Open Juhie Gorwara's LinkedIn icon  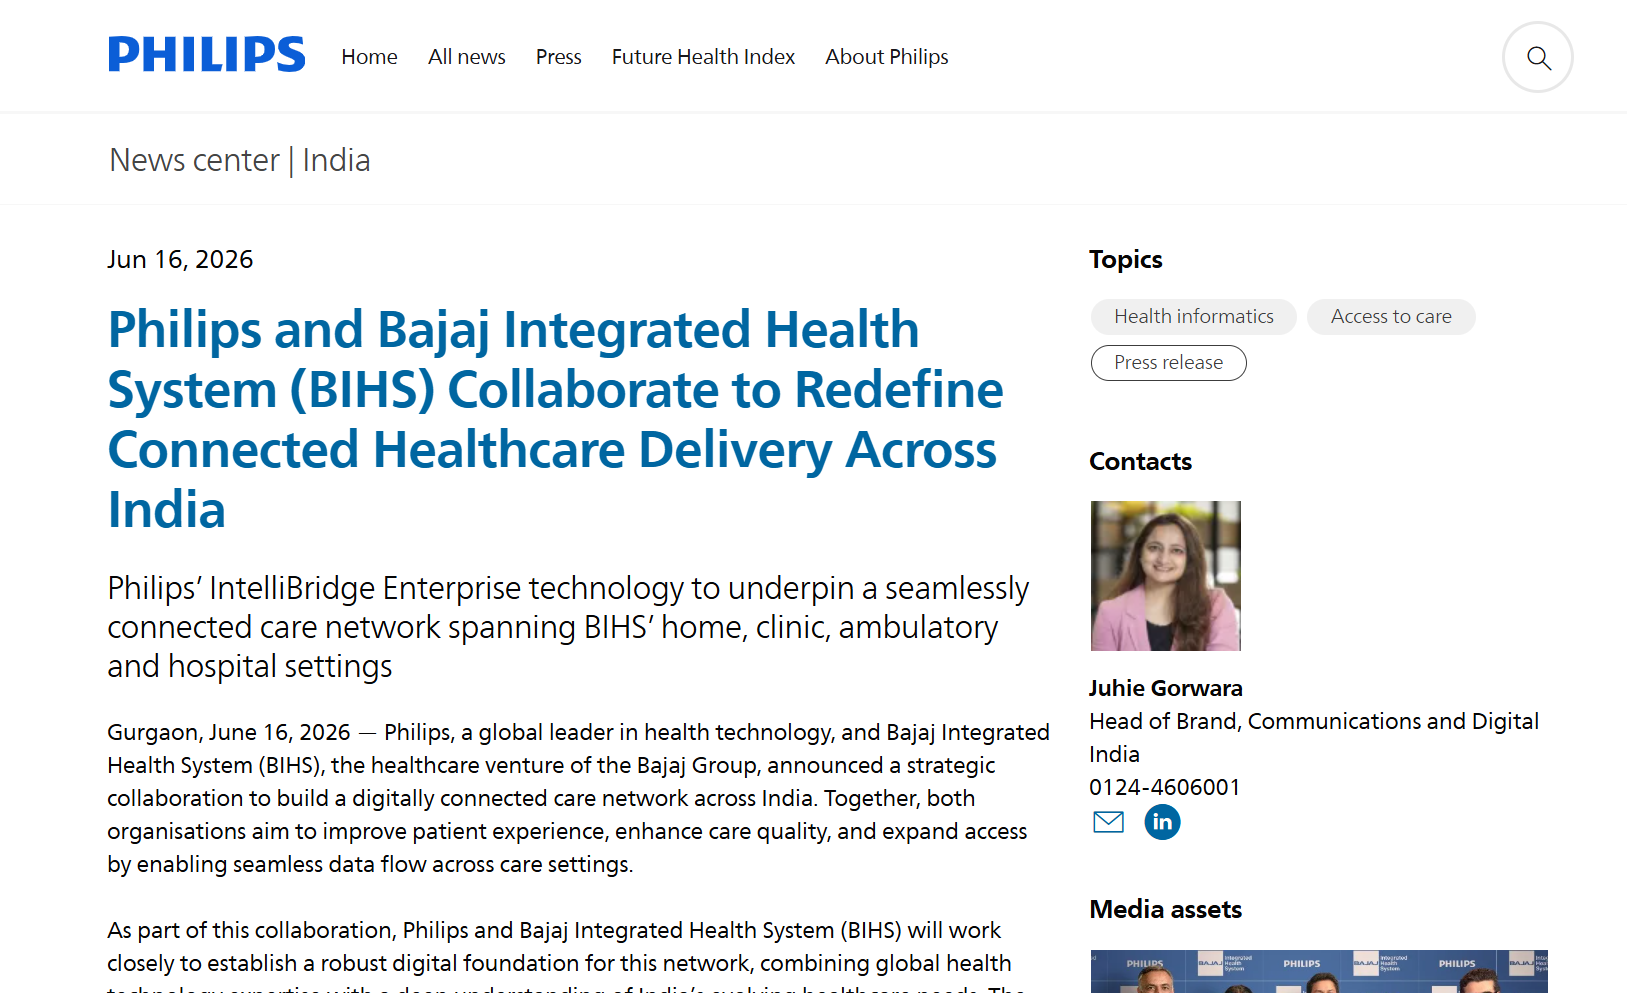pyautogui.click(x=1162, y=822)
